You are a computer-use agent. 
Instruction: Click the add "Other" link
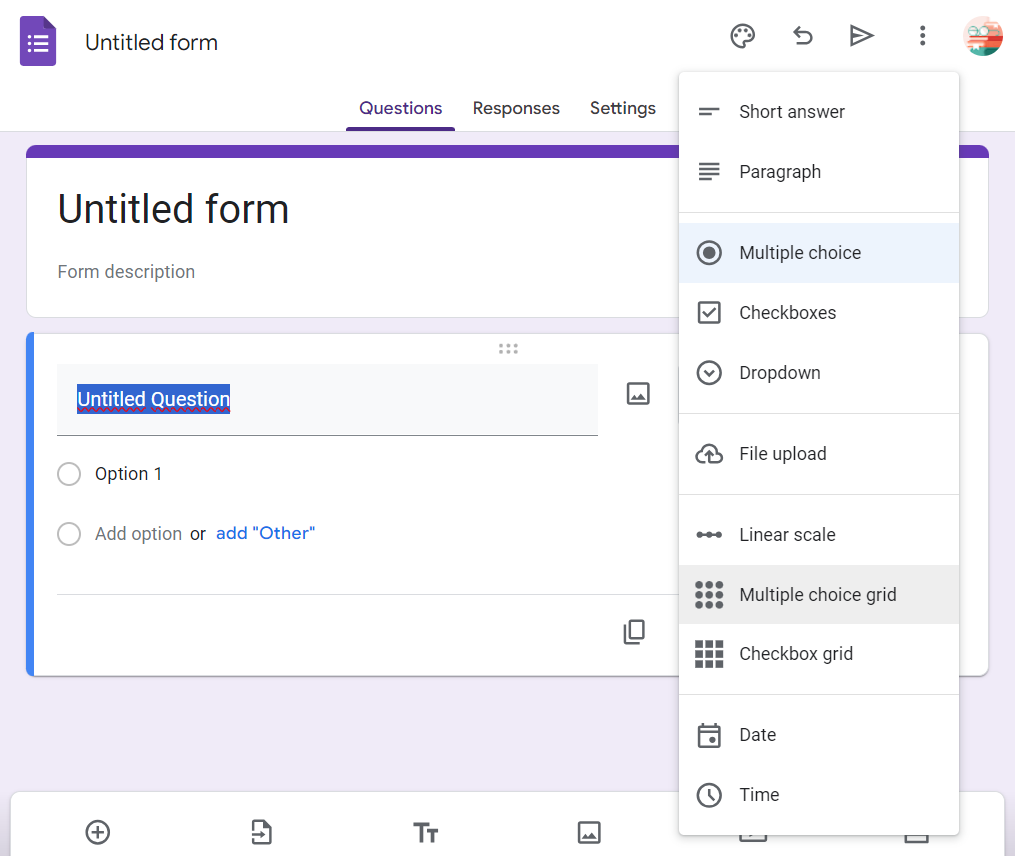265,533
